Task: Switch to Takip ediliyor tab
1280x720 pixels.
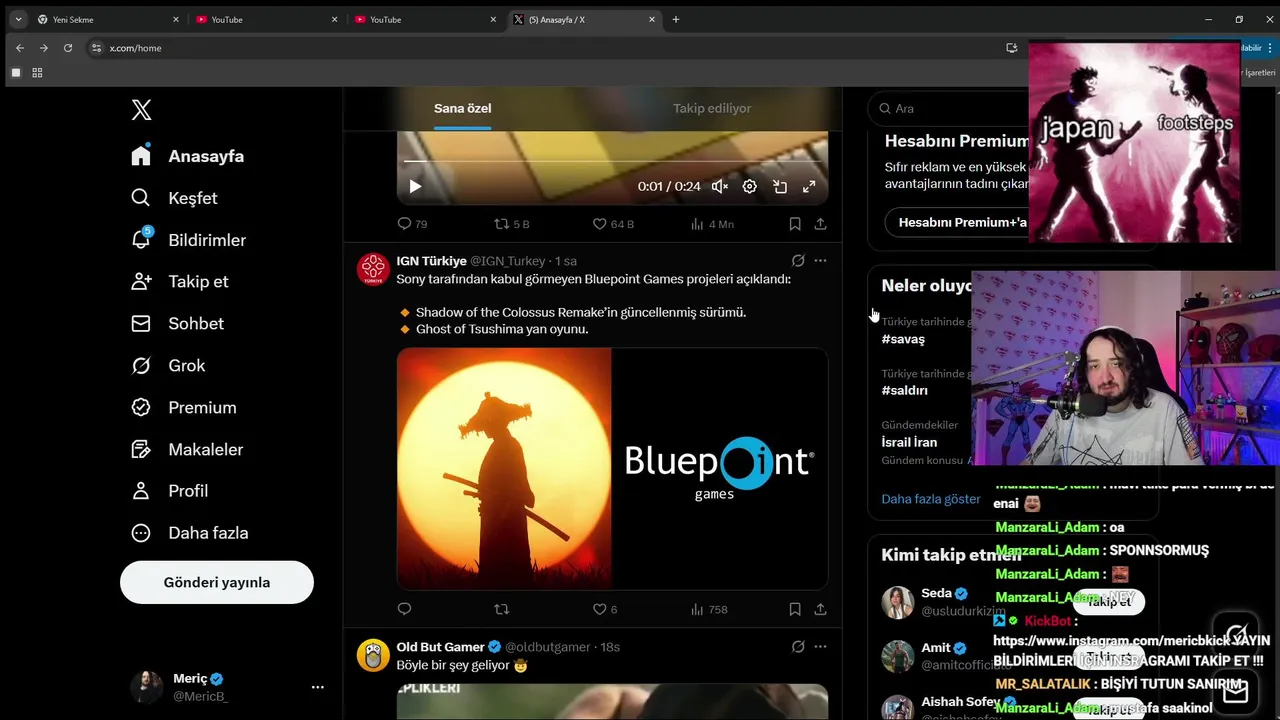Action: 711,108
